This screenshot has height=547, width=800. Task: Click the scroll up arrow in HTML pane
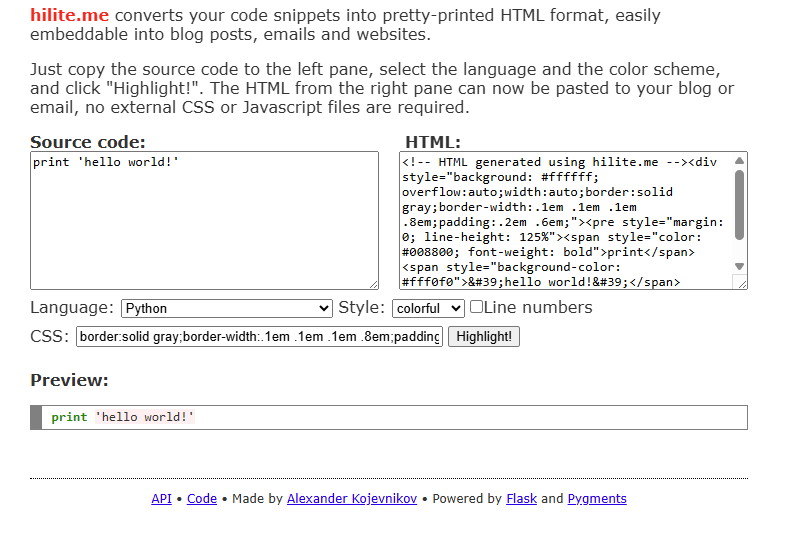[x=740, y=161]
